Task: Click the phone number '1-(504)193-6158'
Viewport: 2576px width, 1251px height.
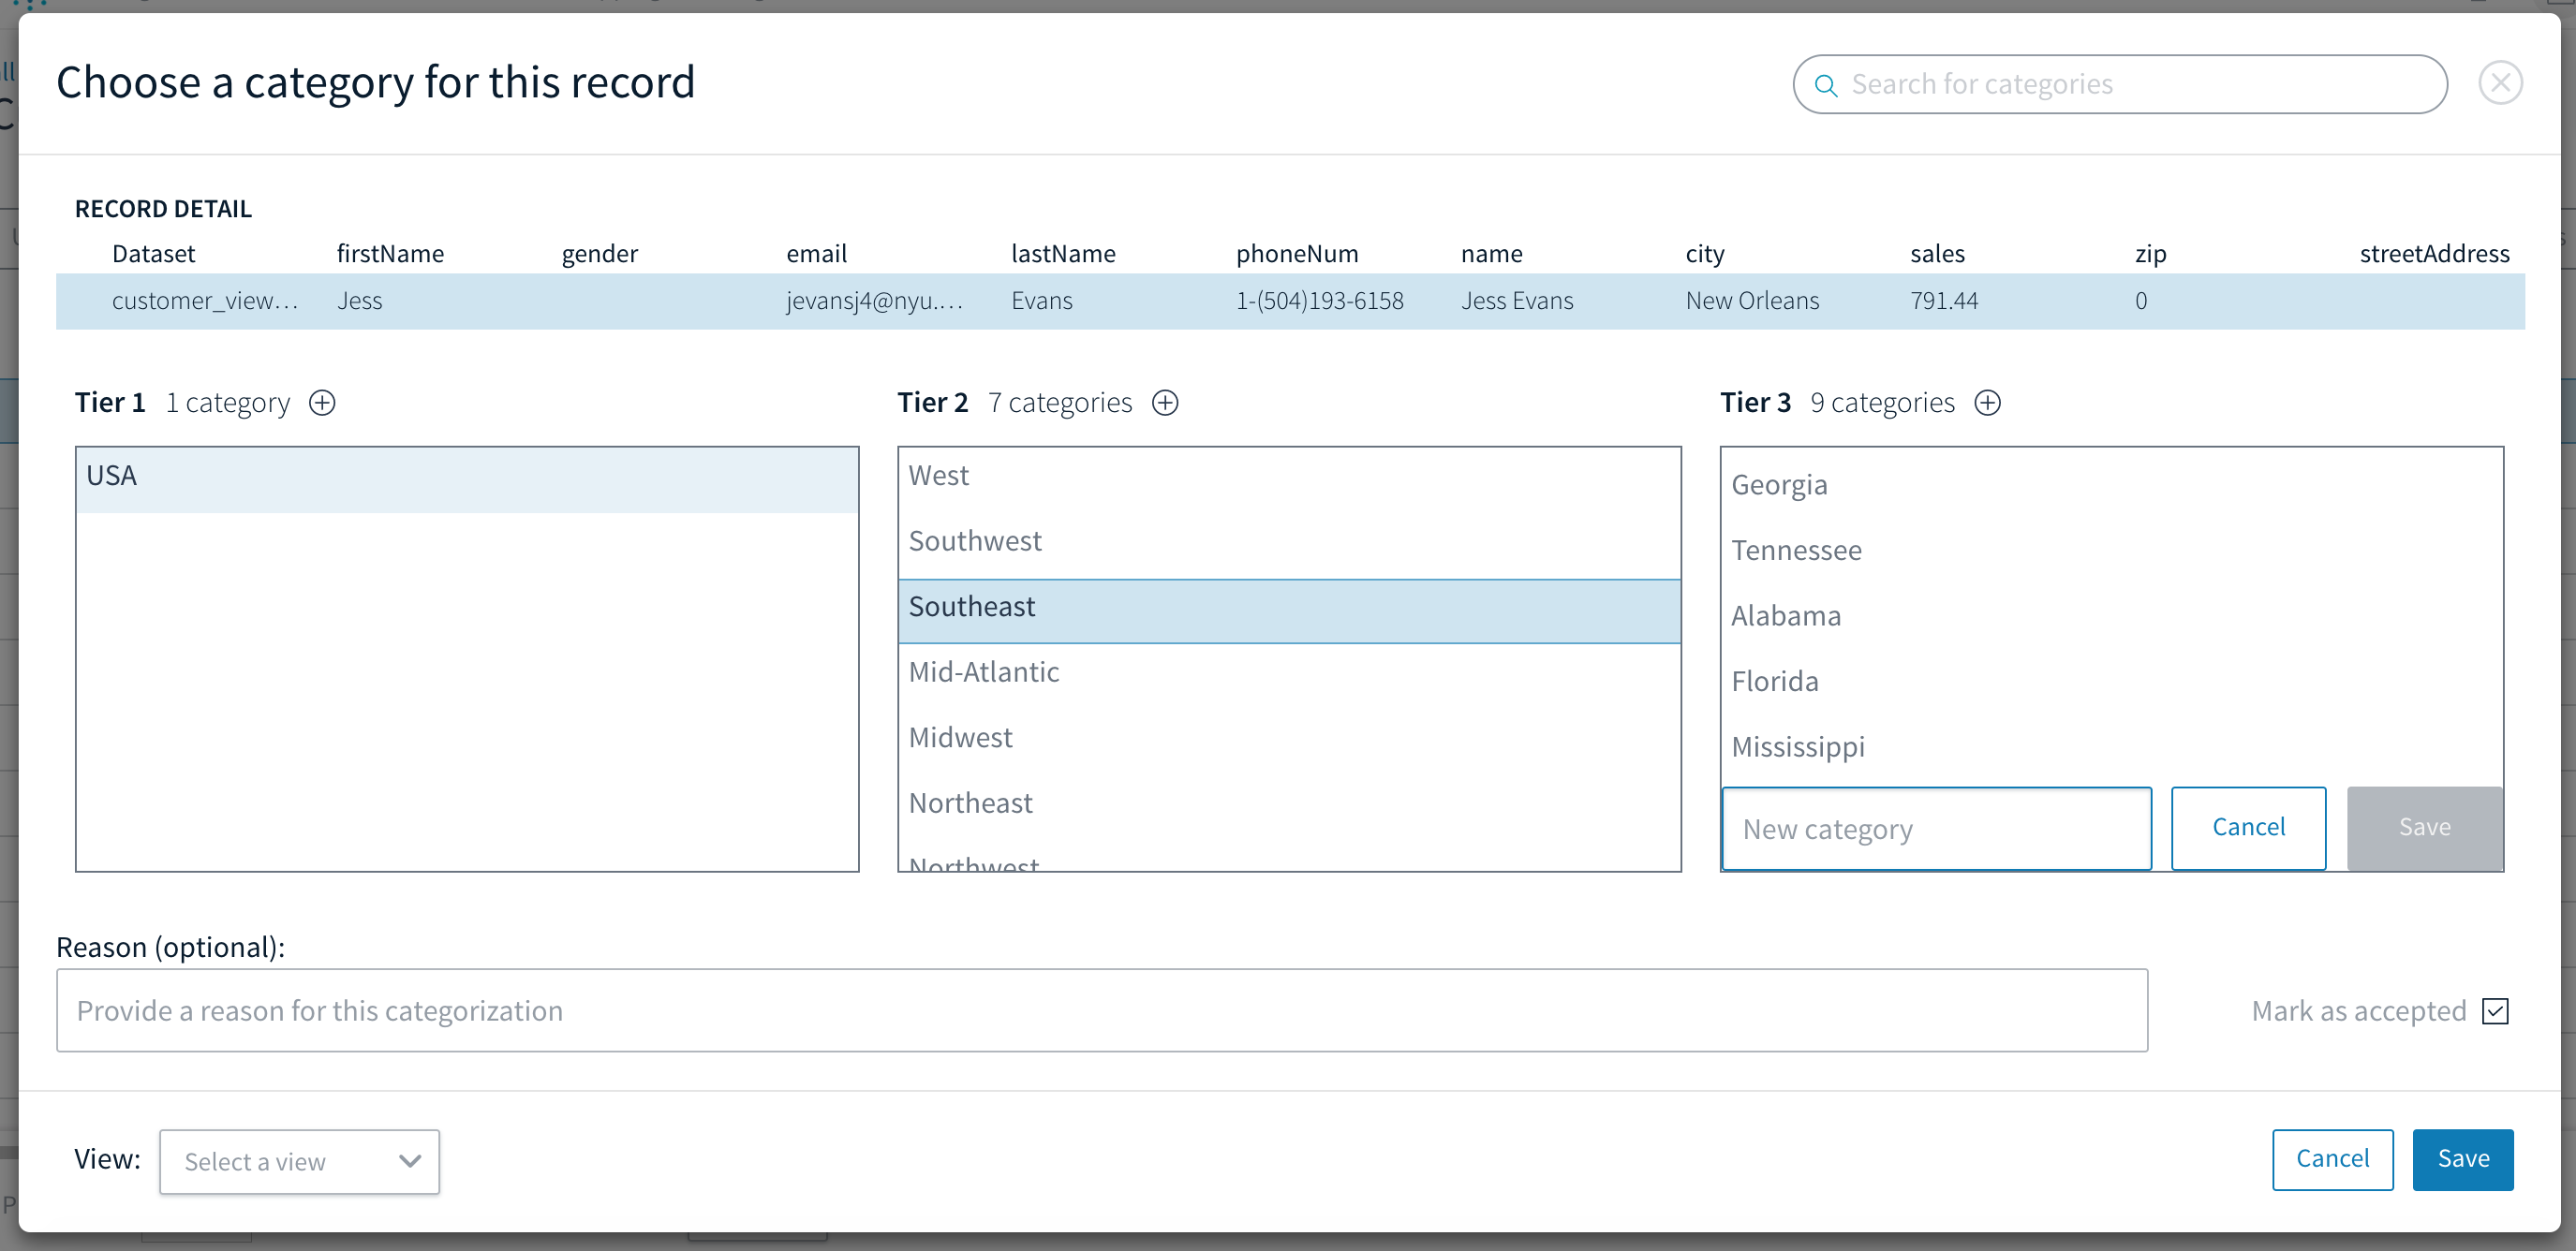Action: [1319, 301]
